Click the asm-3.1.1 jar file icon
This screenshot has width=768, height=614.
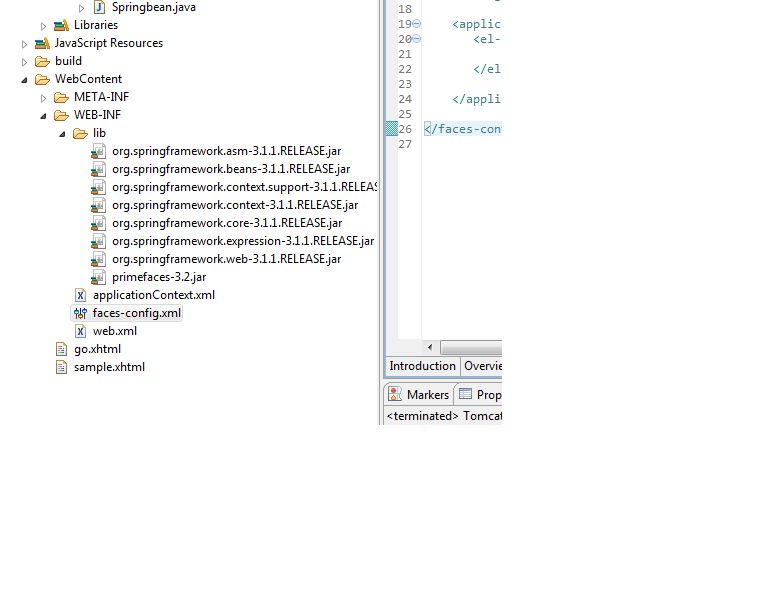tap(98, 151)
